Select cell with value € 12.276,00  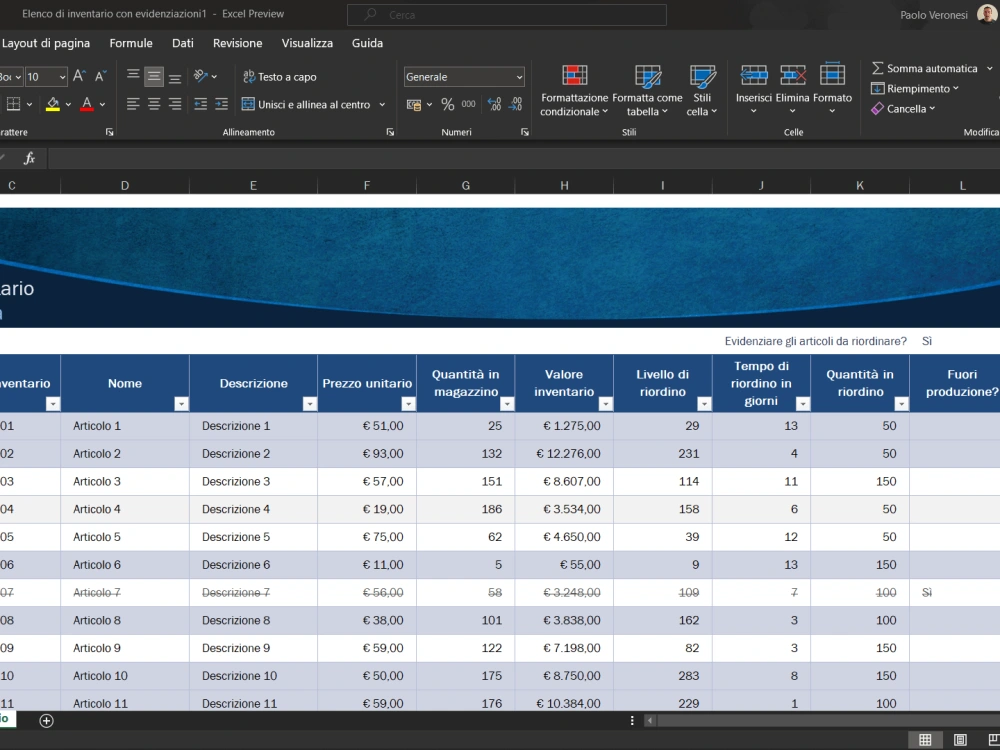point(564,453)
